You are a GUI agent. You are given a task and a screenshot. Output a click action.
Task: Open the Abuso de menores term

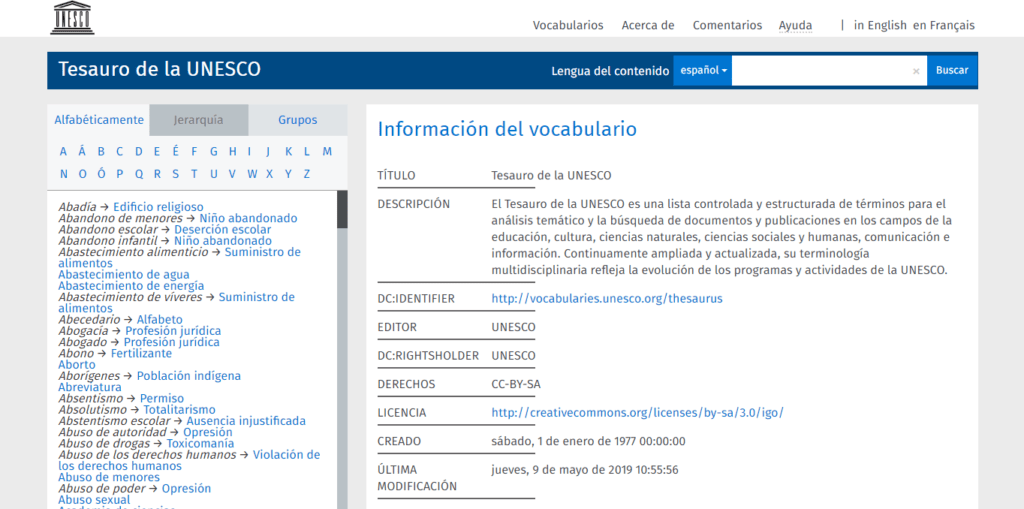click(108, 478)
